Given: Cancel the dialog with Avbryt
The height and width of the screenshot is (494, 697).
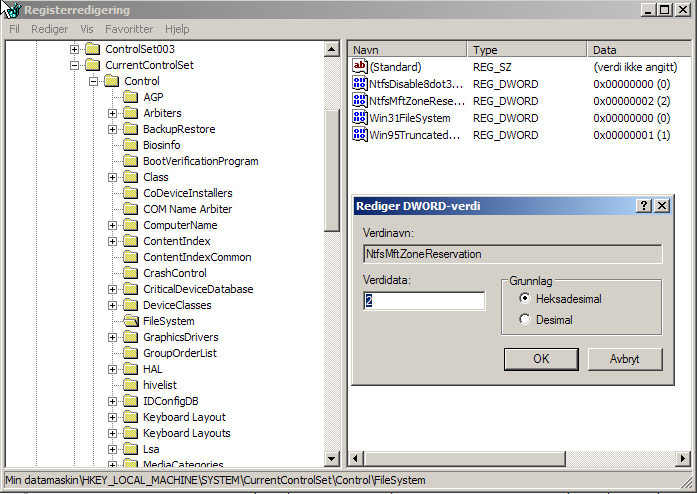Looking at the screenshot, I should tap(625, 359).
